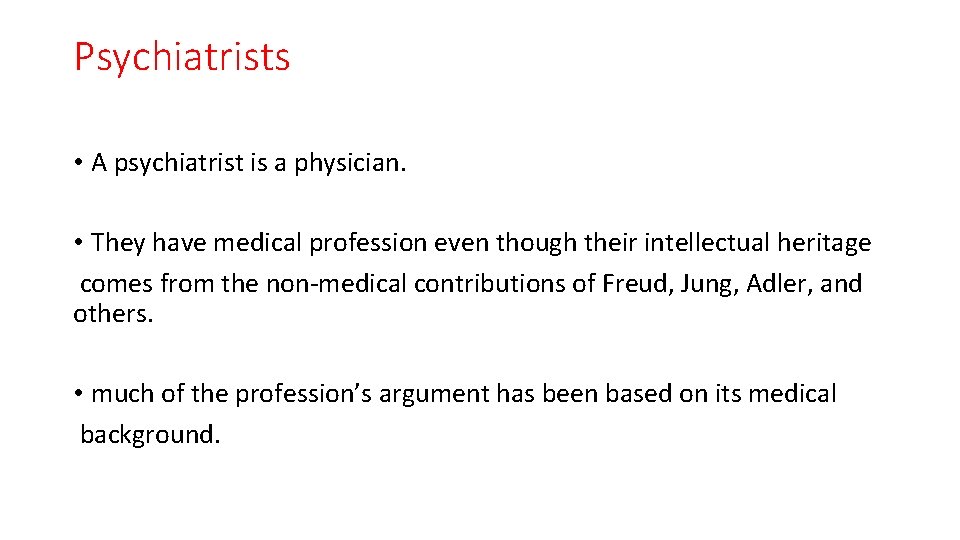Click the bullet marker before "A psychiatrist"
The image size is (960, 540).
[78, 164]
